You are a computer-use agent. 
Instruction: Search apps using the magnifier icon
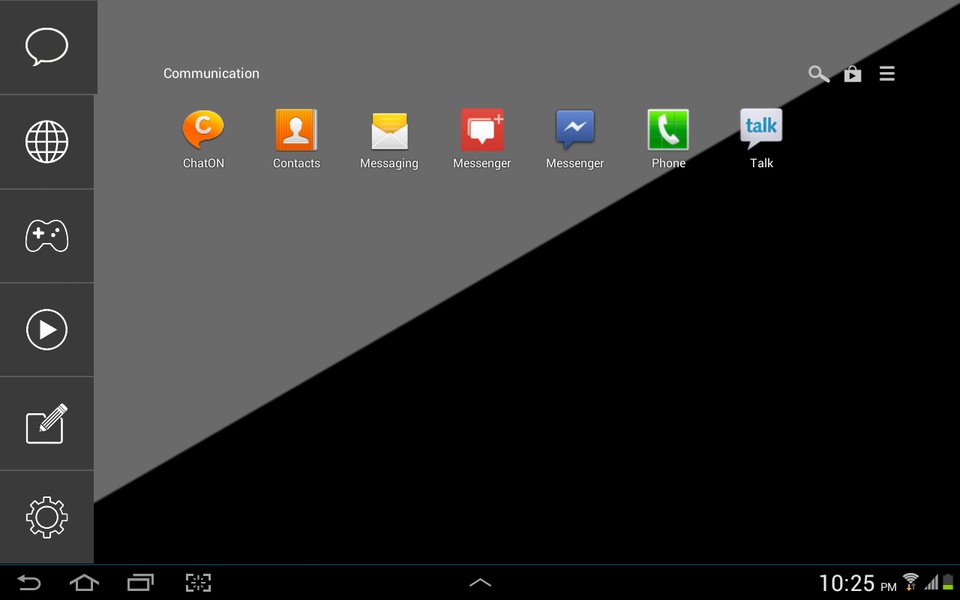pyautogui.click(x=819, y=74)
